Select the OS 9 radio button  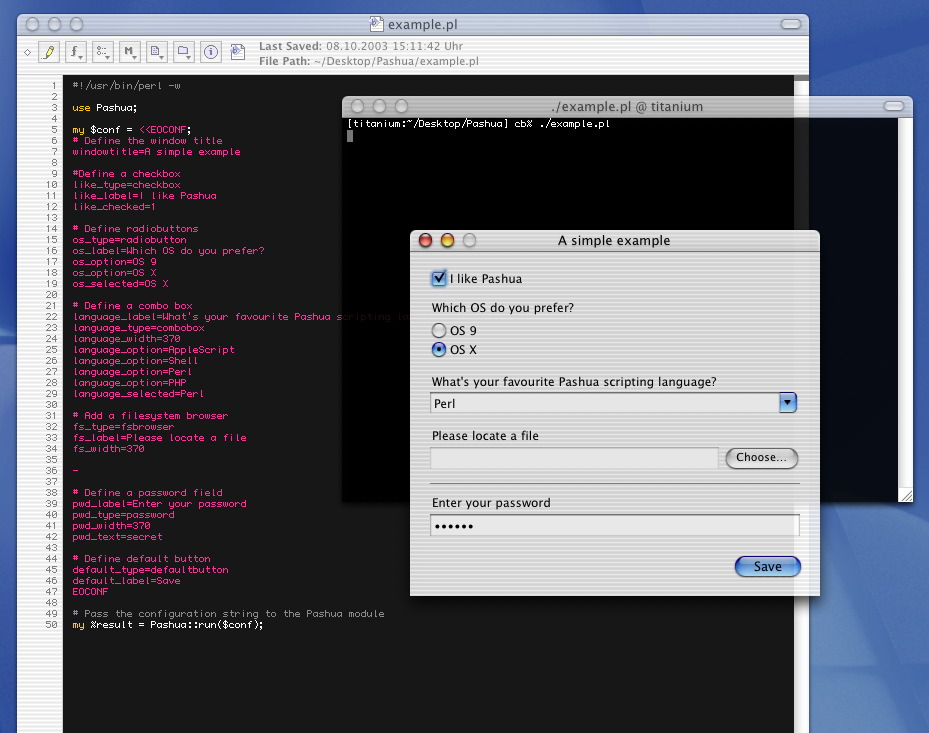click(x=438, y=330)
